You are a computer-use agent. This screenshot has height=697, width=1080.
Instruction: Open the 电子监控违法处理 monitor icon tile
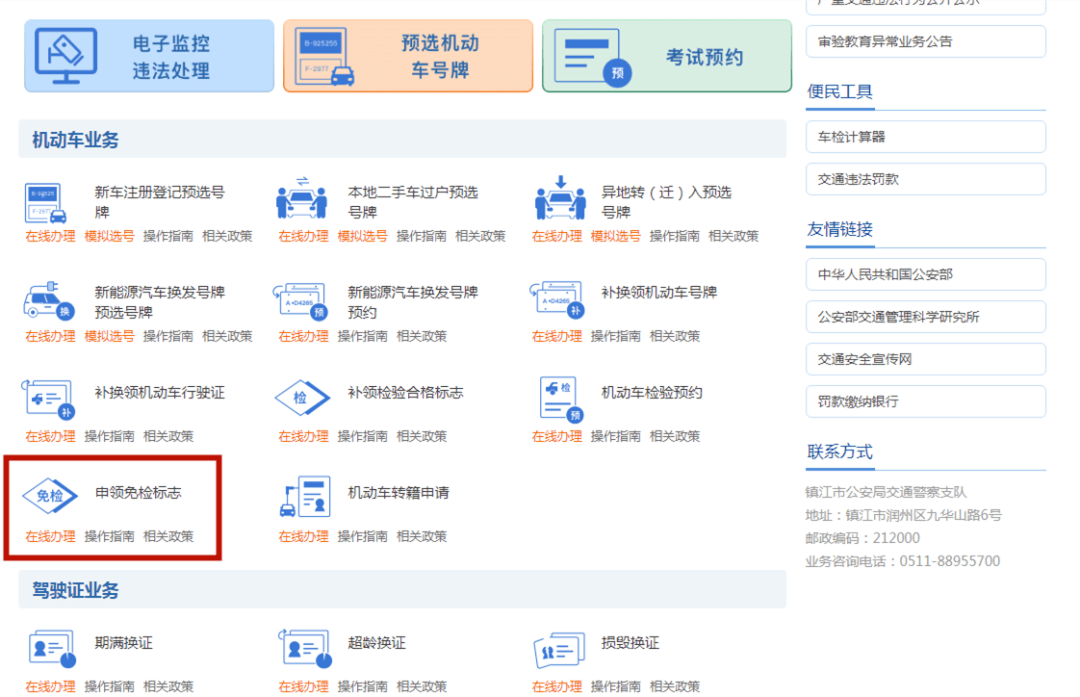click(149, 56)
